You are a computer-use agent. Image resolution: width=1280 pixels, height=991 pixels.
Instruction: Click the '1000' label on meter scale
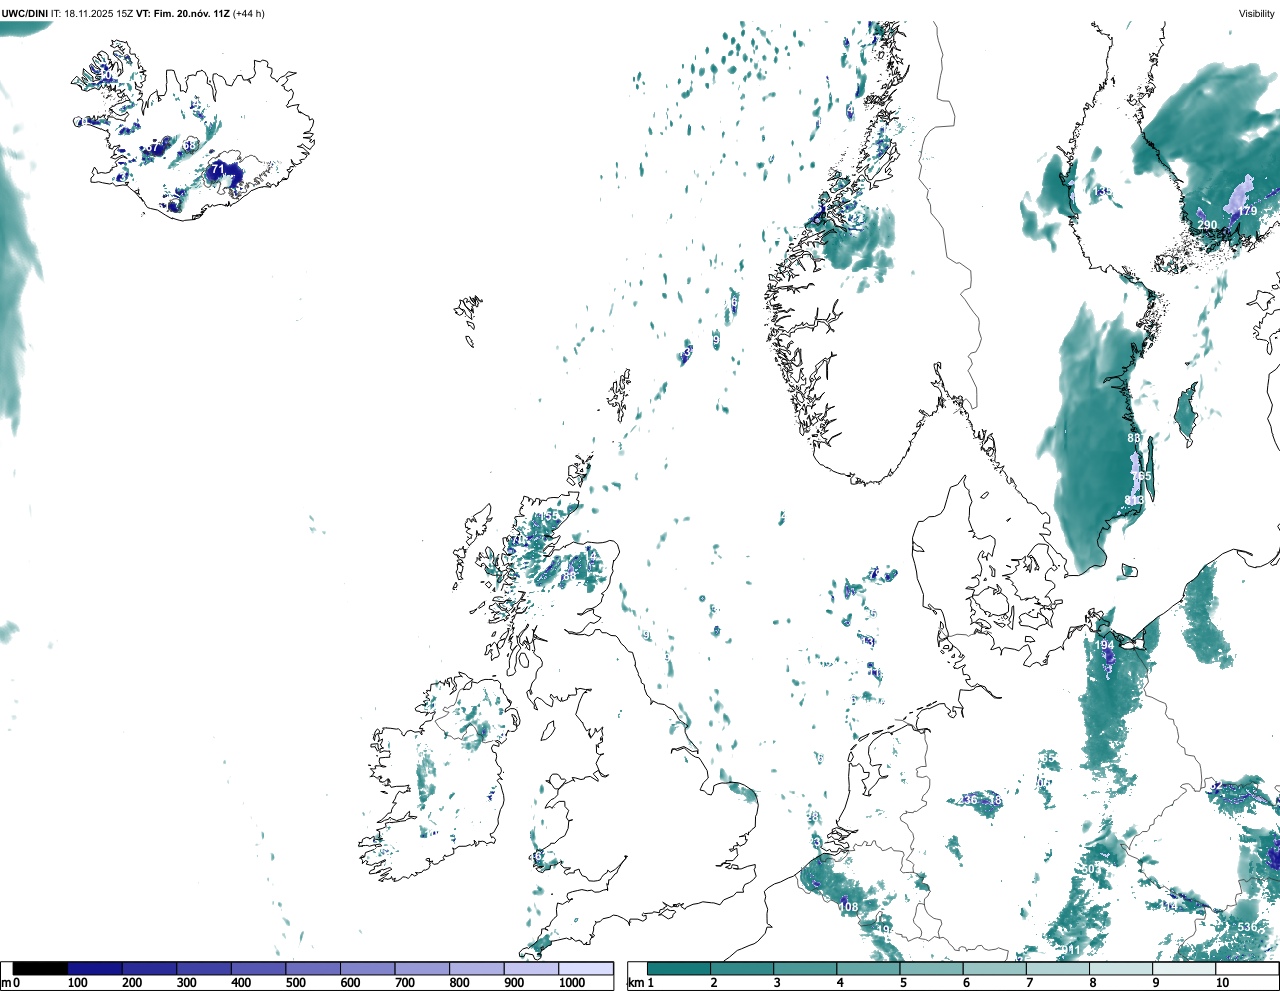[x=572, y=983]
